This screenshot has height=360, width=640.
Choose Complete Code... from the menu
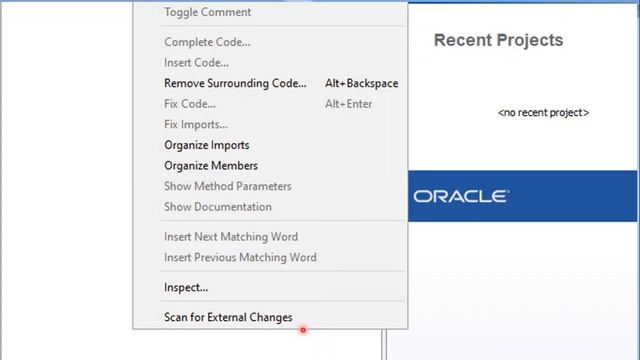click(270, 42)
